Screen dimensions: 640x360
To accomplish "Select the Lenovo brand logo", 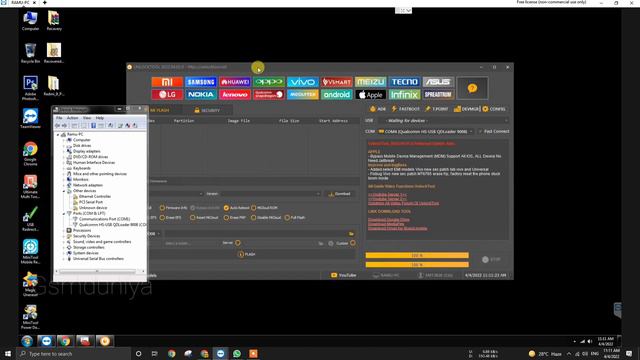I will coord(235,95).
